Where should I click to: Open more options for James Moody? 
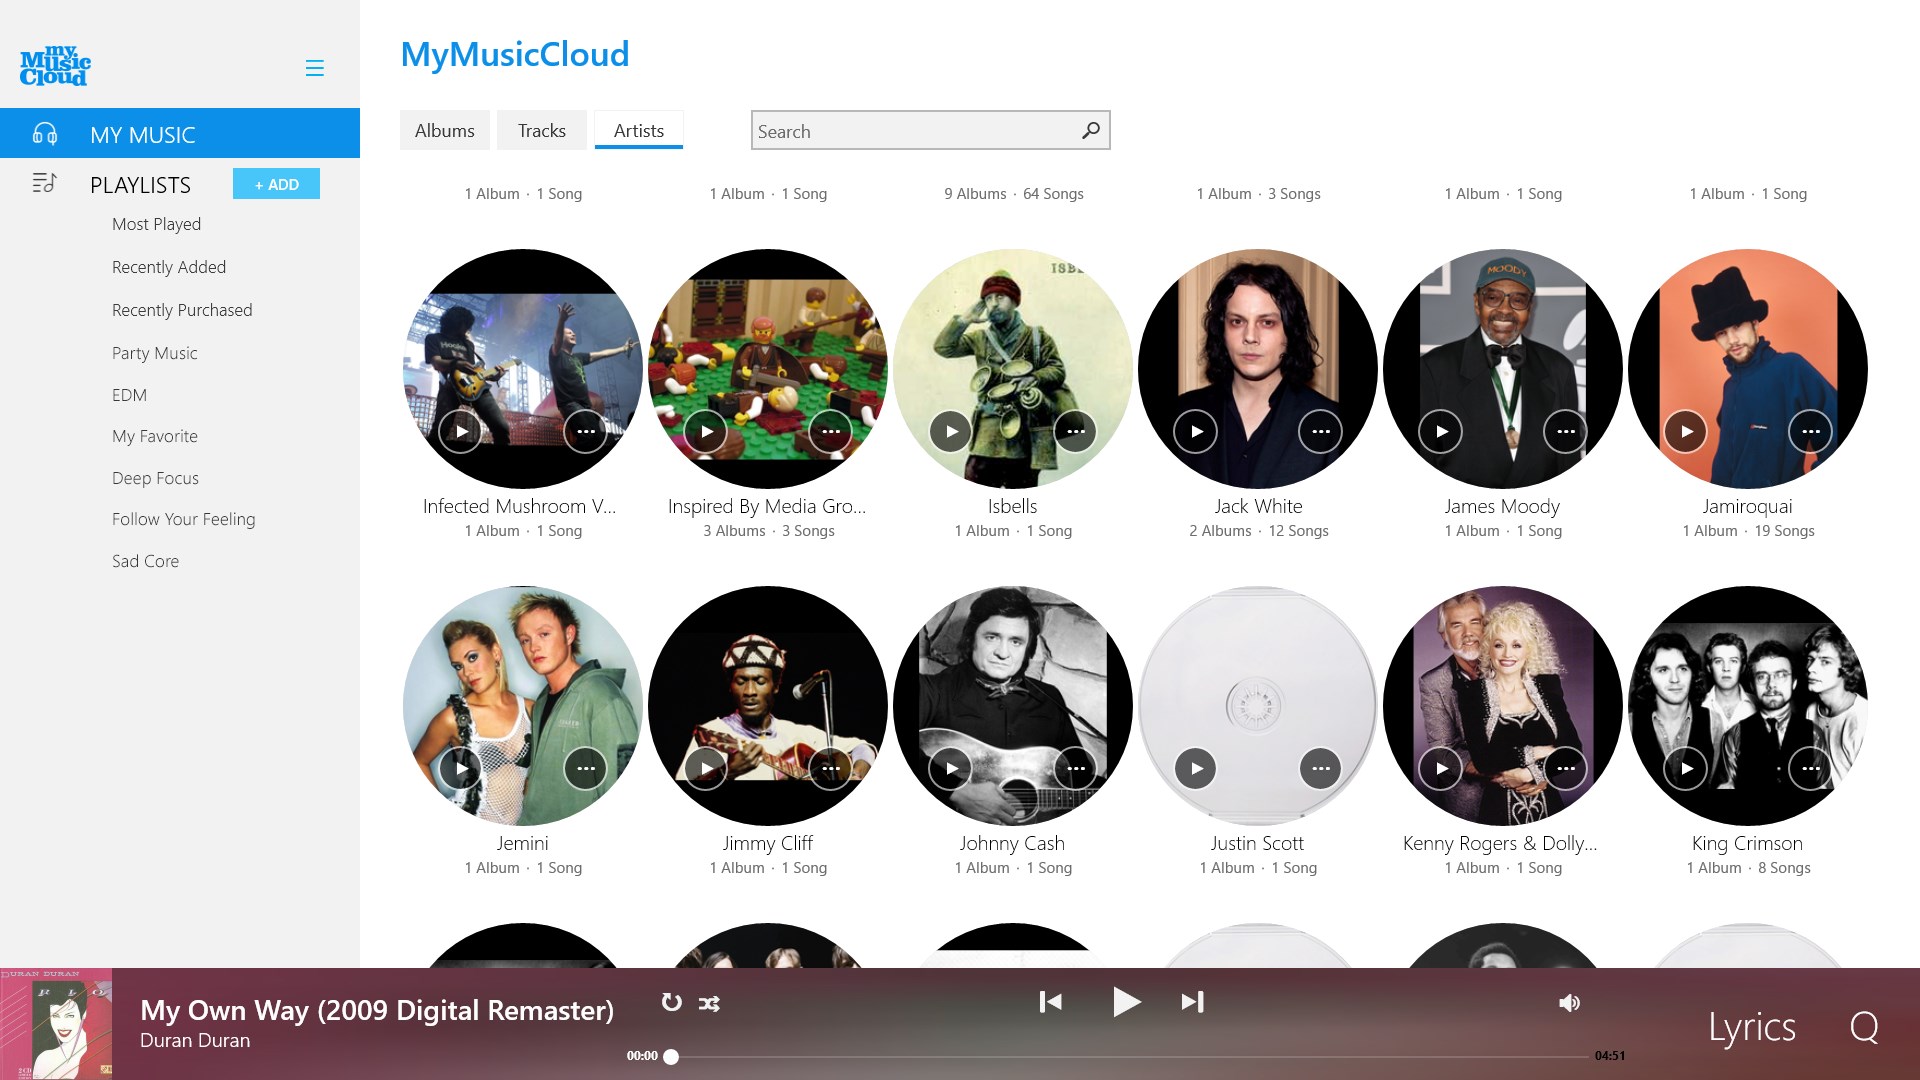click(x=1566, y=431)
